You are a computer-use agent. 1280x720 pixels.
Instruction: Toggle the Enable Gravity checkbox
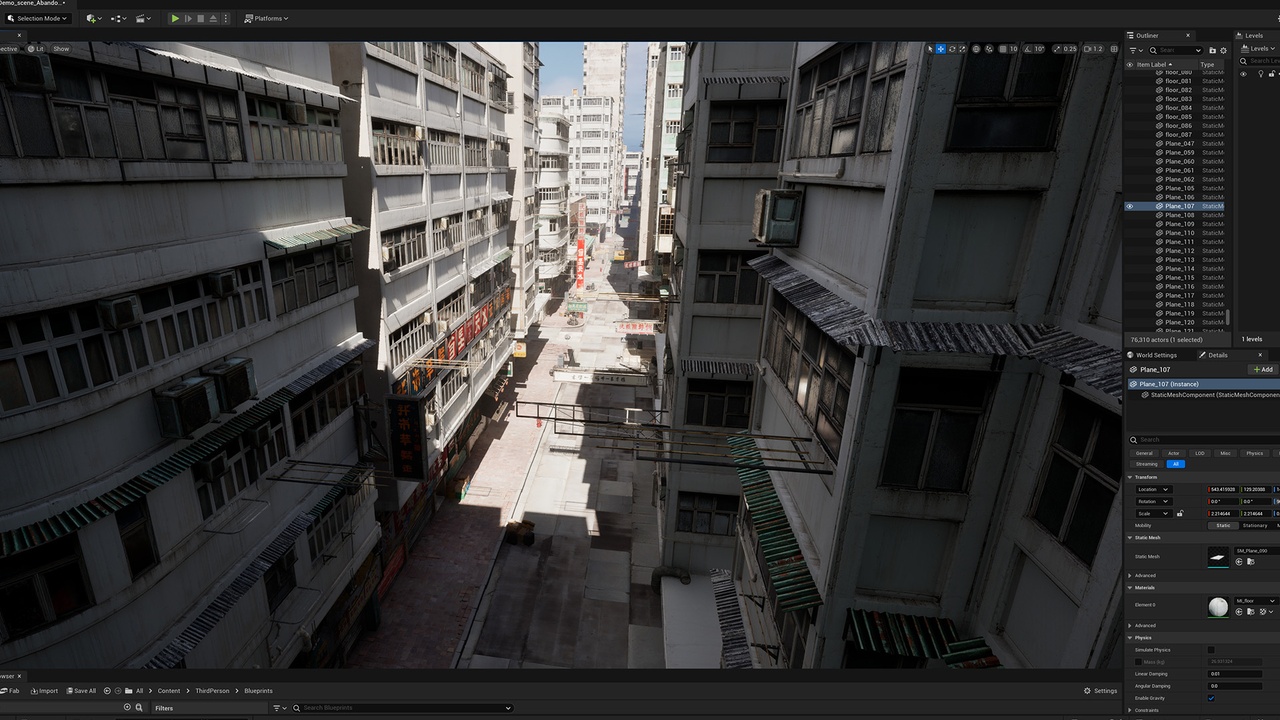pos(1211,698)
